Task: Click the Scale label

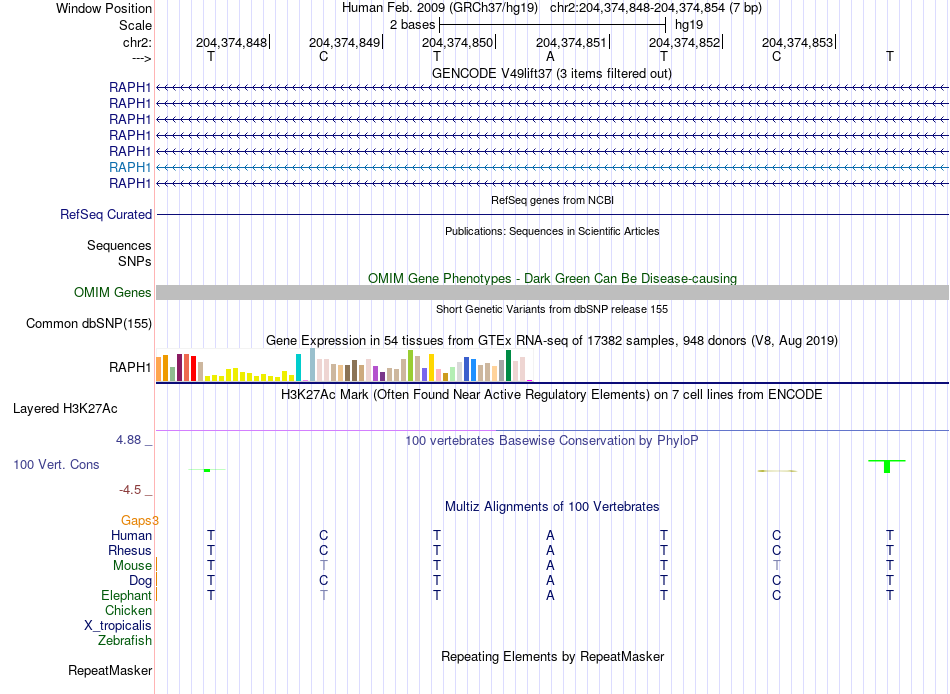Action: pyautogui.click(x=135, y=25)
